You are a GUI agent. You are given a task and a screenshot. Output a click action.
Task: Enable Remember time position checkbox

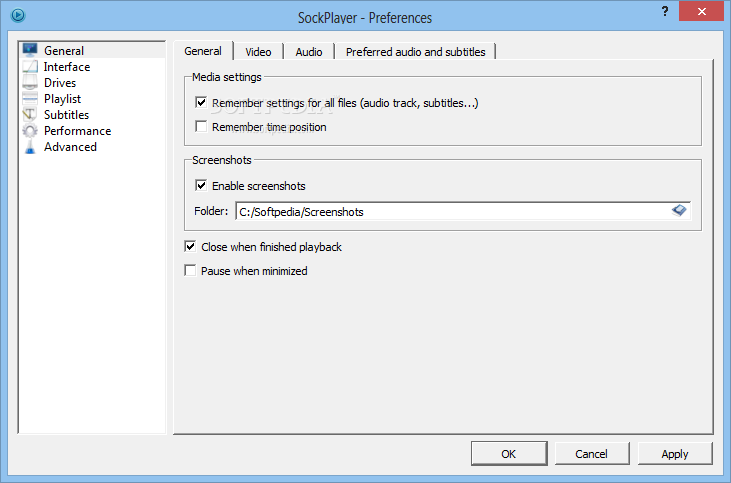tap(201, 126)
